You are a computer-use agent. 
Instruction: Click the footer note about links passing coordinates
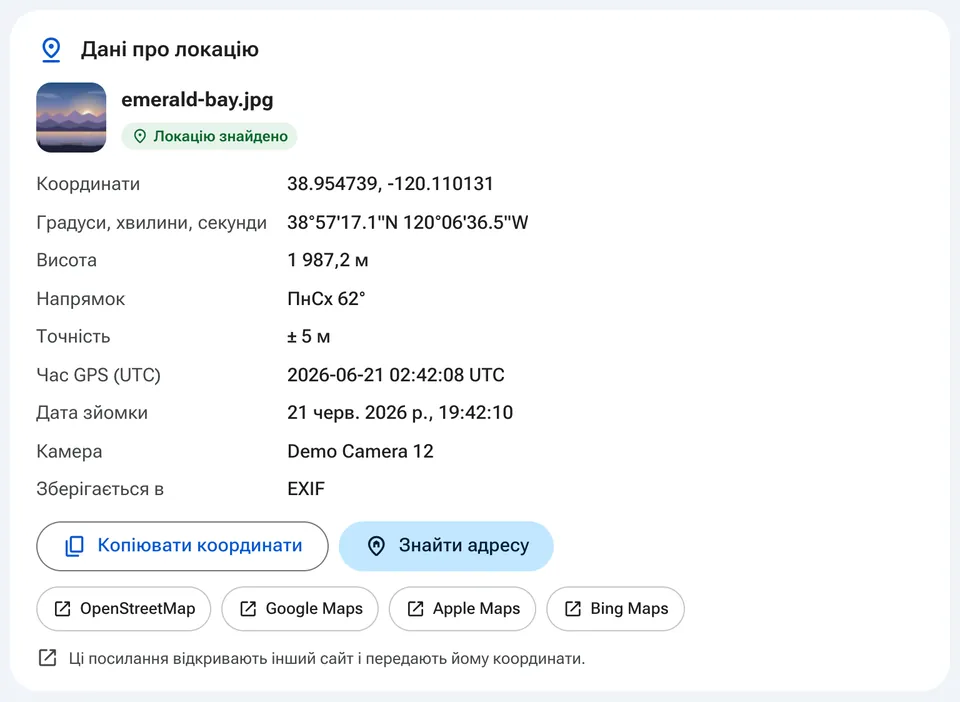[327, 659]
